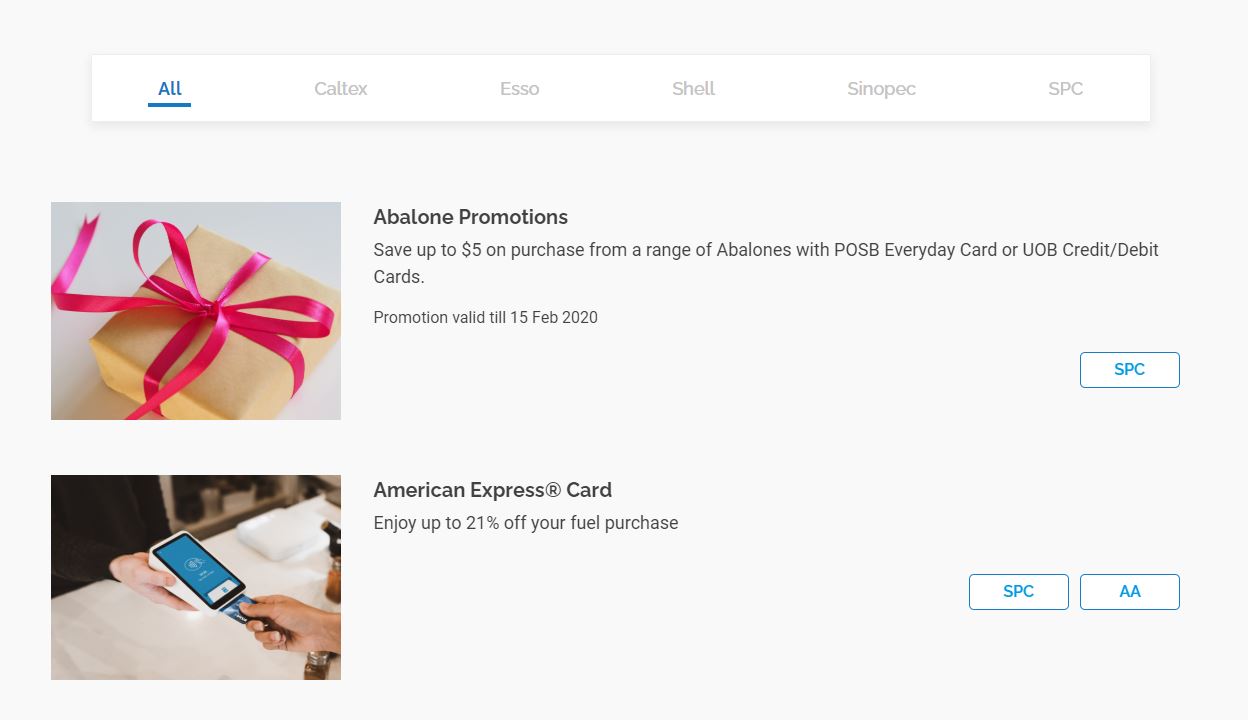
Task: Switch to the SPC tab
Action: [1065, 88]
